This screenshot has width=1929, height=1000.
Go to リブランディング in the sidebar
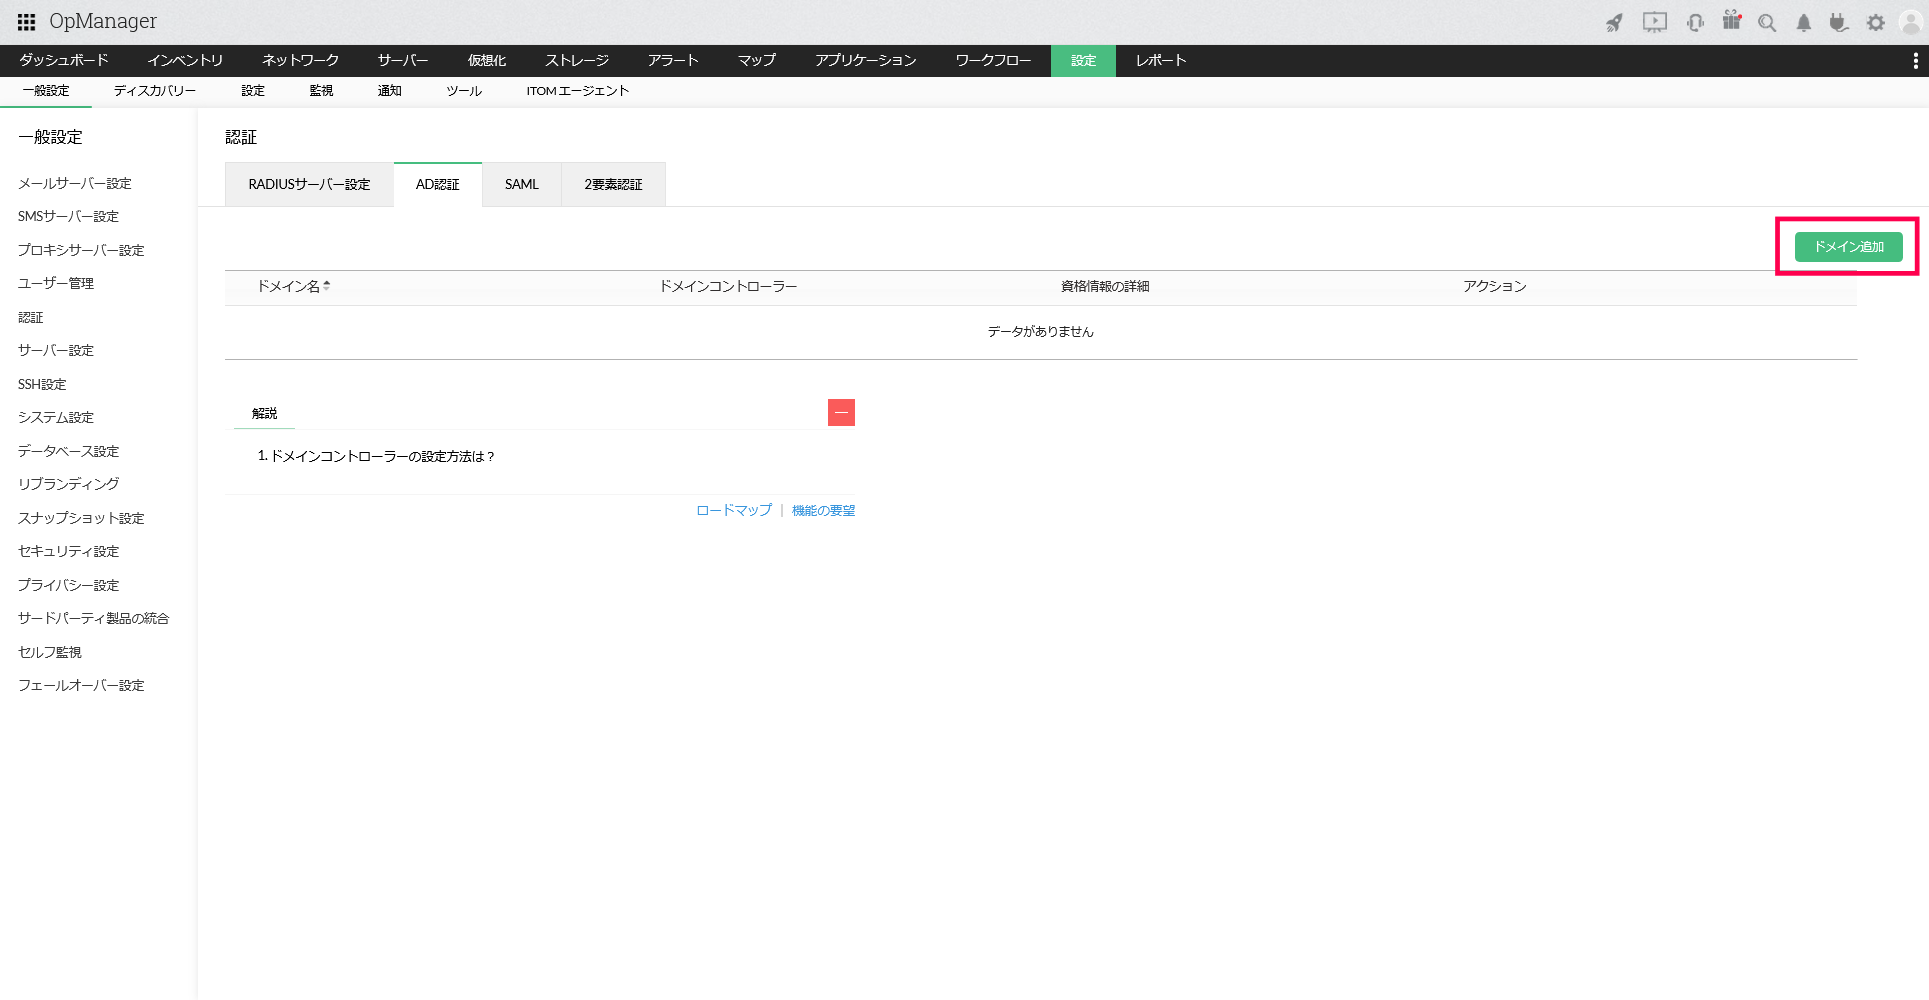click(x=68, y=484)
